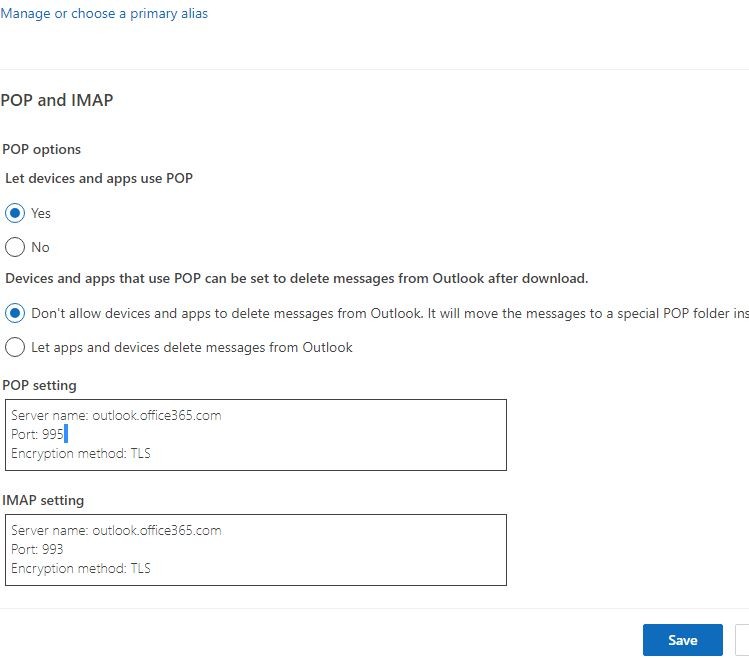Click the POP setting label
The width and height of the screenshot is (749, 658).
(x=39, y=385)
